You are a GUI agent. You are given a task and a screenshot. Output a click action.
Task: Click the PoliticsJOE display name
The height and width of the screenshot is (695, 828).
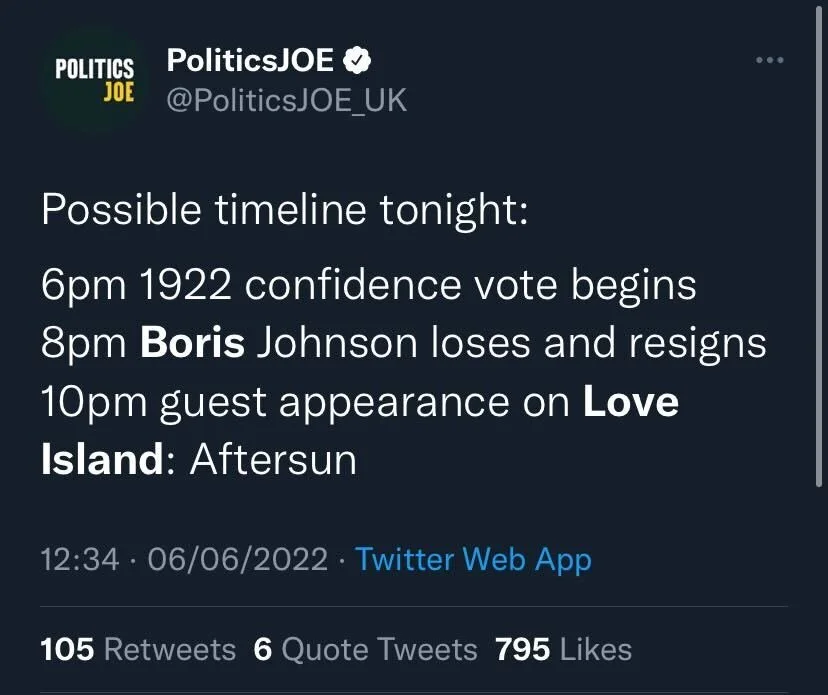coord(250,60)
